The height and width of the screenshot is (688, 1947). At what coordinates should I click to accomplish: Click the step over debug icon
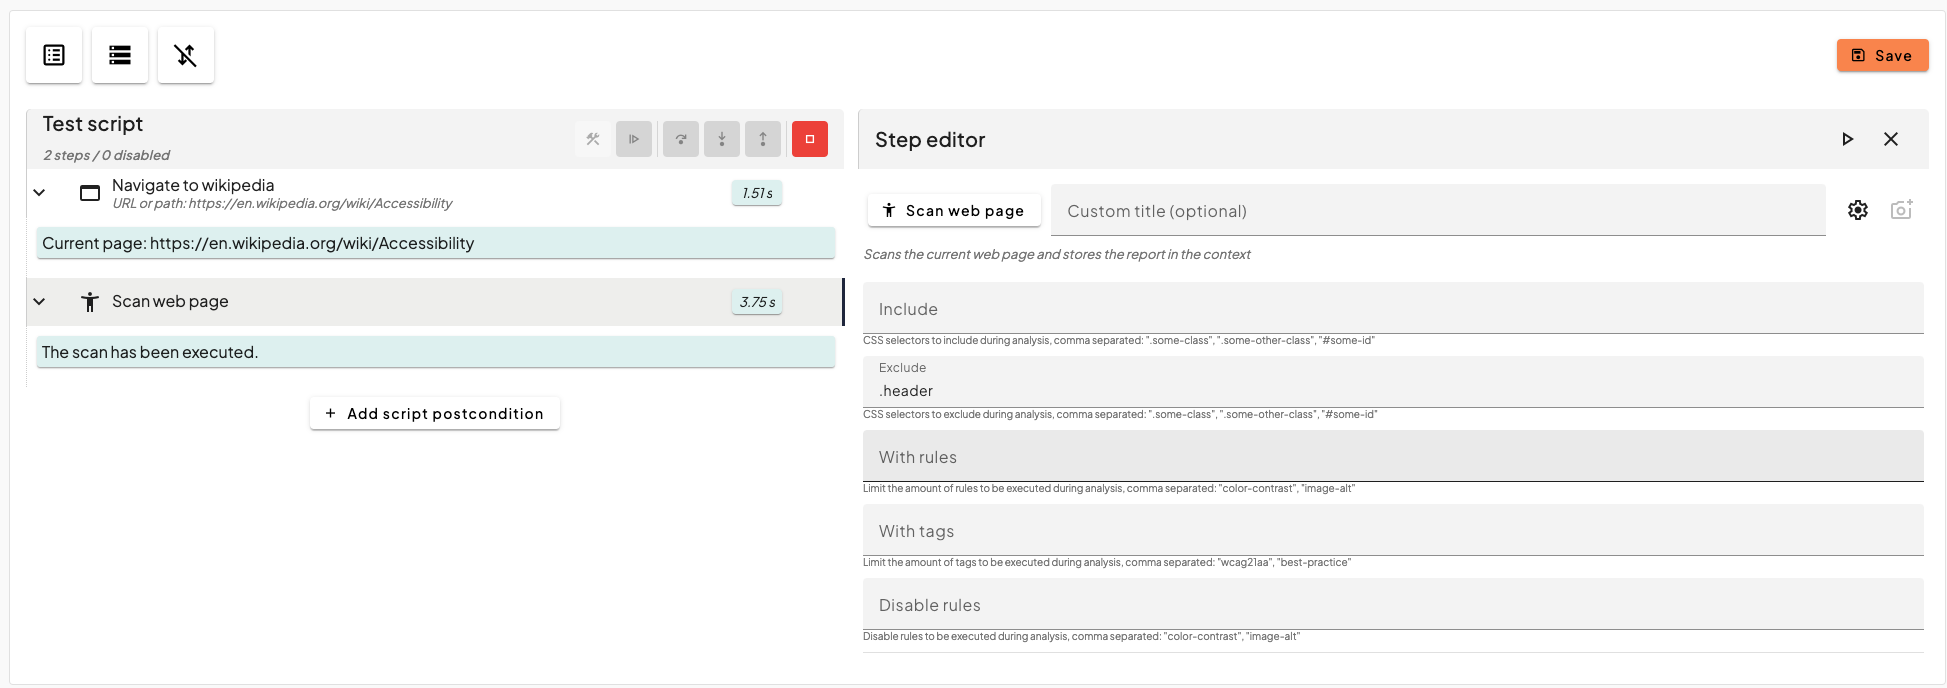pos(681,139)
